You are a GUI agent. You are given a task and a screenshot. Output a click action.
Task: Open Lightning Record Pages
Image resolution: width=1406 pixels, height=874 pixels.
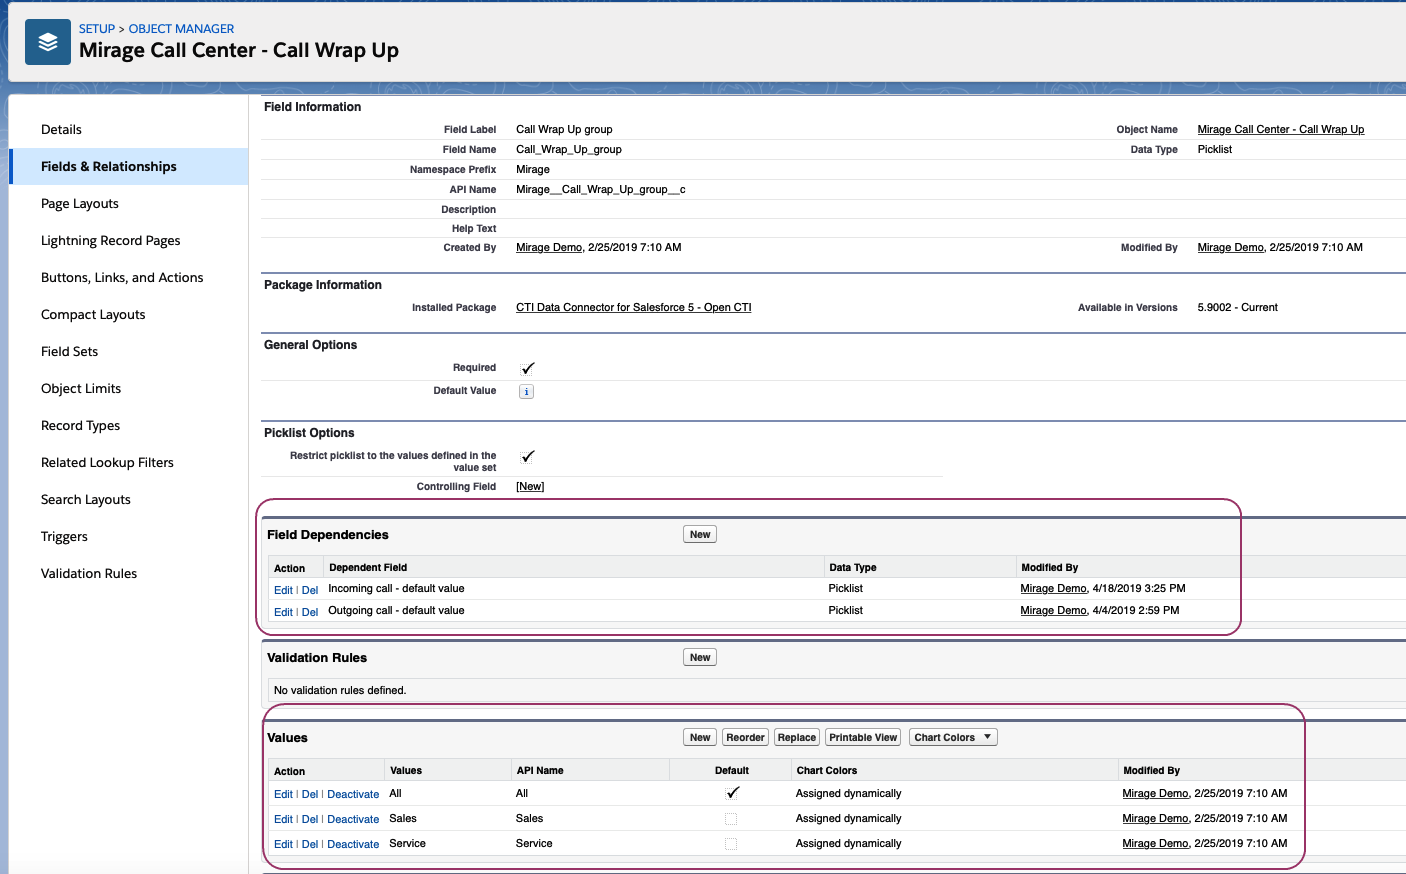(111, 241)
